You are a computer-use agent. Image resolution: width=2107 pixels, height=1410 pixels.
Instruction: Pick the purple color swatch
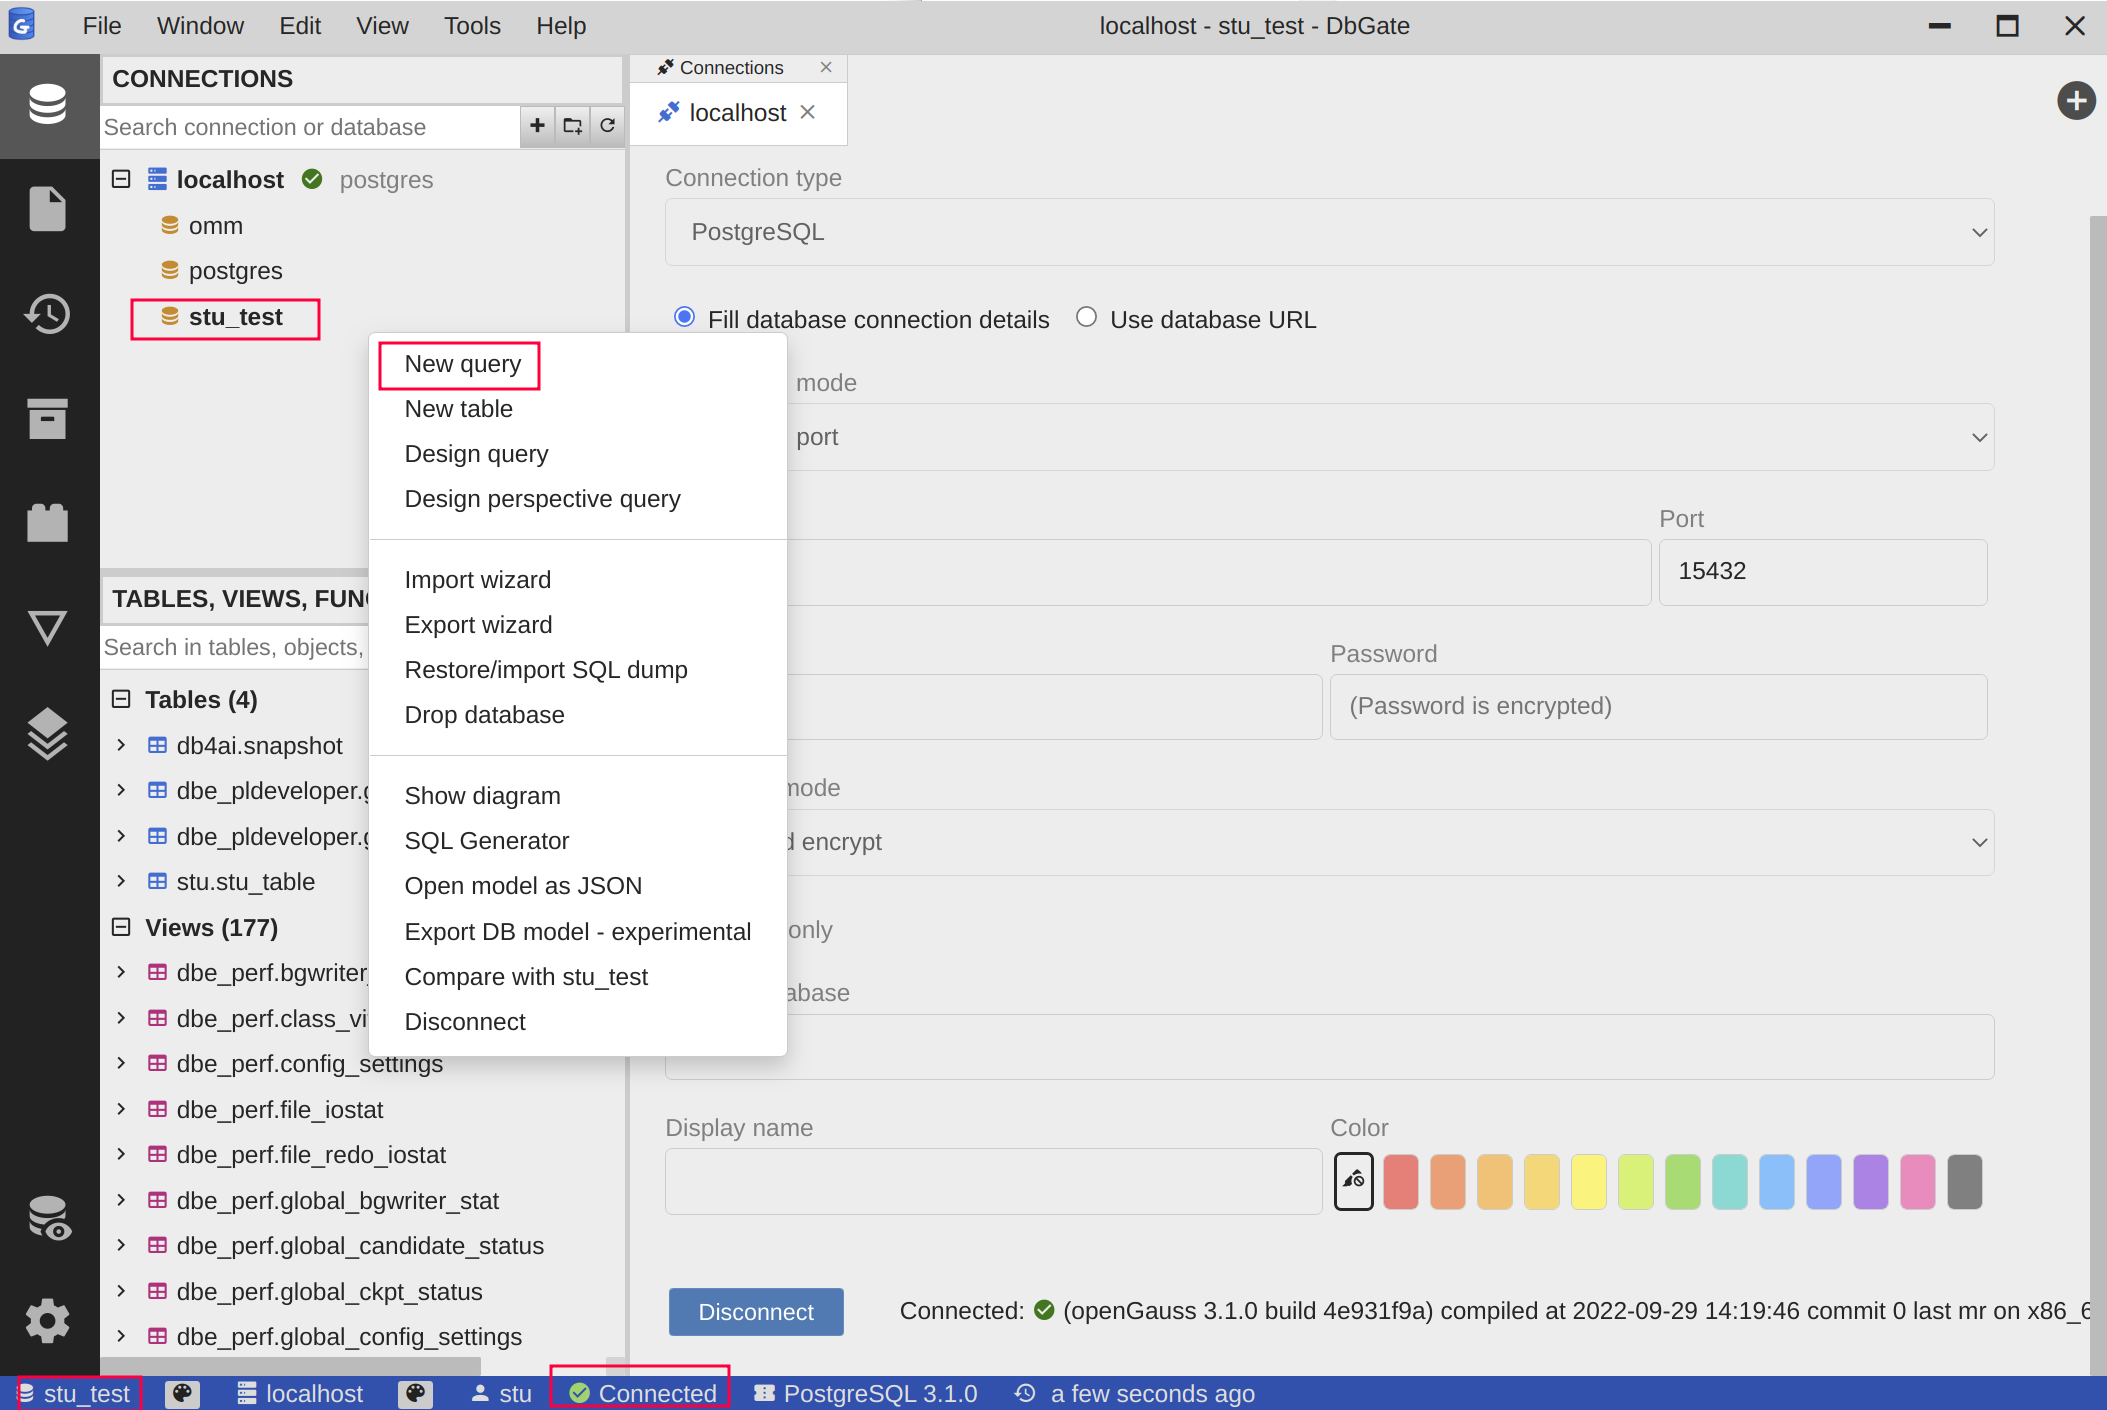1871,1181
